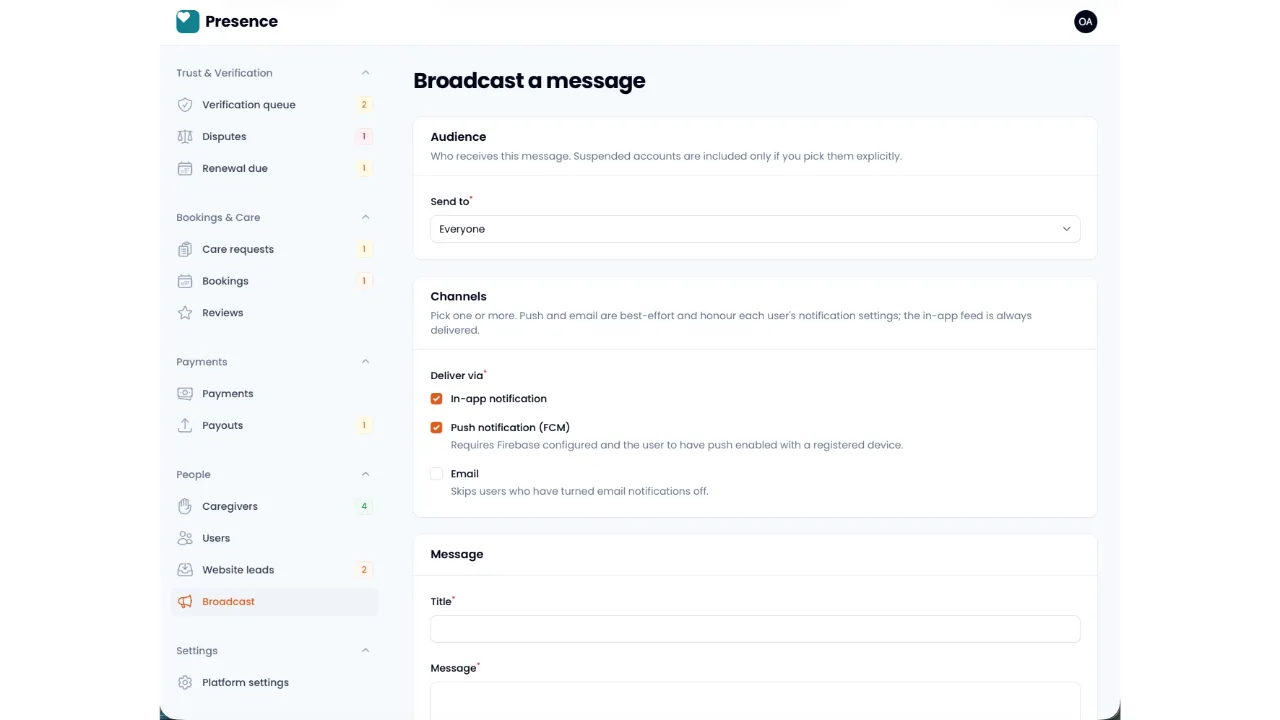Collapse the Bookings & Care section
This screenshot has width=1280, height=720.
(365, 217)
